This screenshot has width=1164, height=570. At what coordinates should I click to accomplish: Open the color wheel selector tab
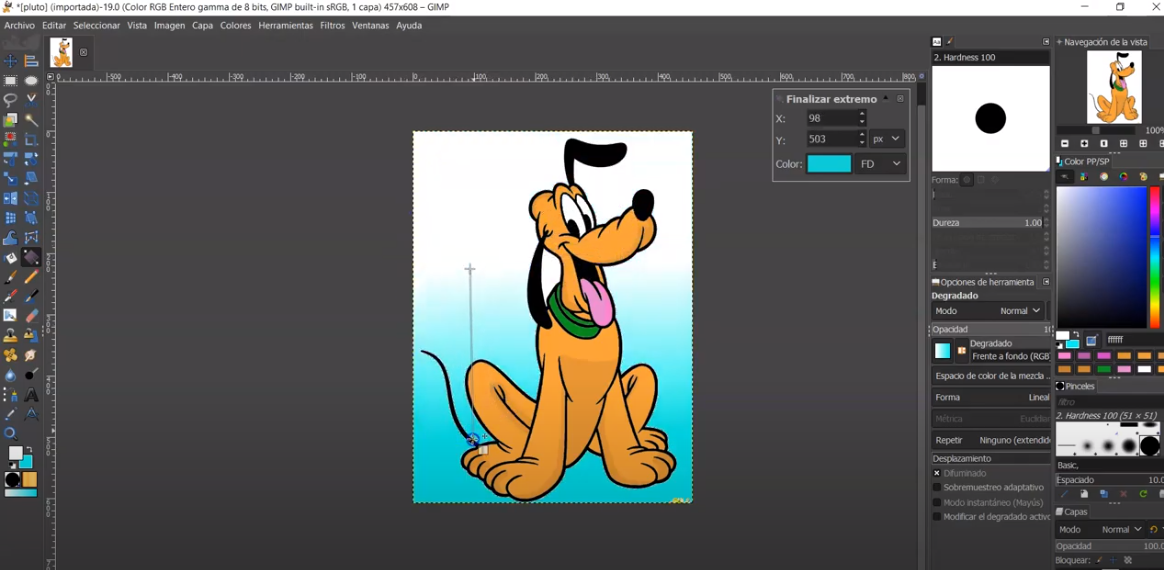pos(1123,177)
